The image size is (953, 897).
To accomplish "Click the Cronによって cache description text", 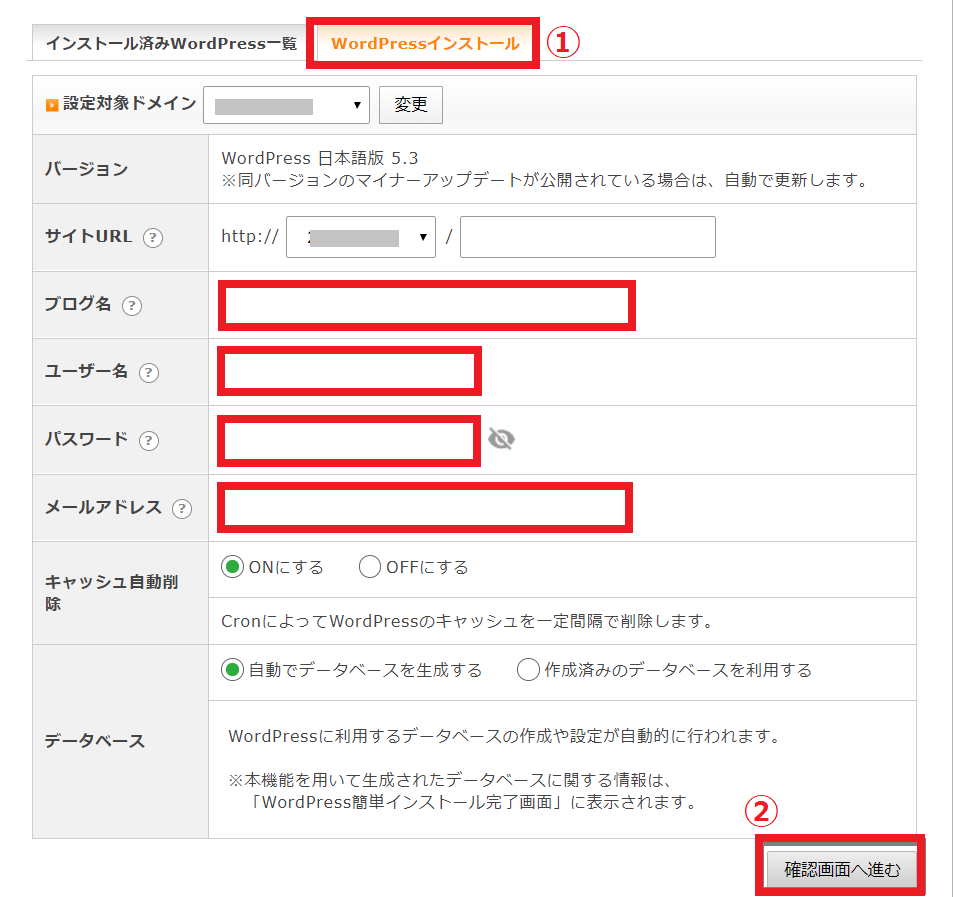I will pos(467,621).
